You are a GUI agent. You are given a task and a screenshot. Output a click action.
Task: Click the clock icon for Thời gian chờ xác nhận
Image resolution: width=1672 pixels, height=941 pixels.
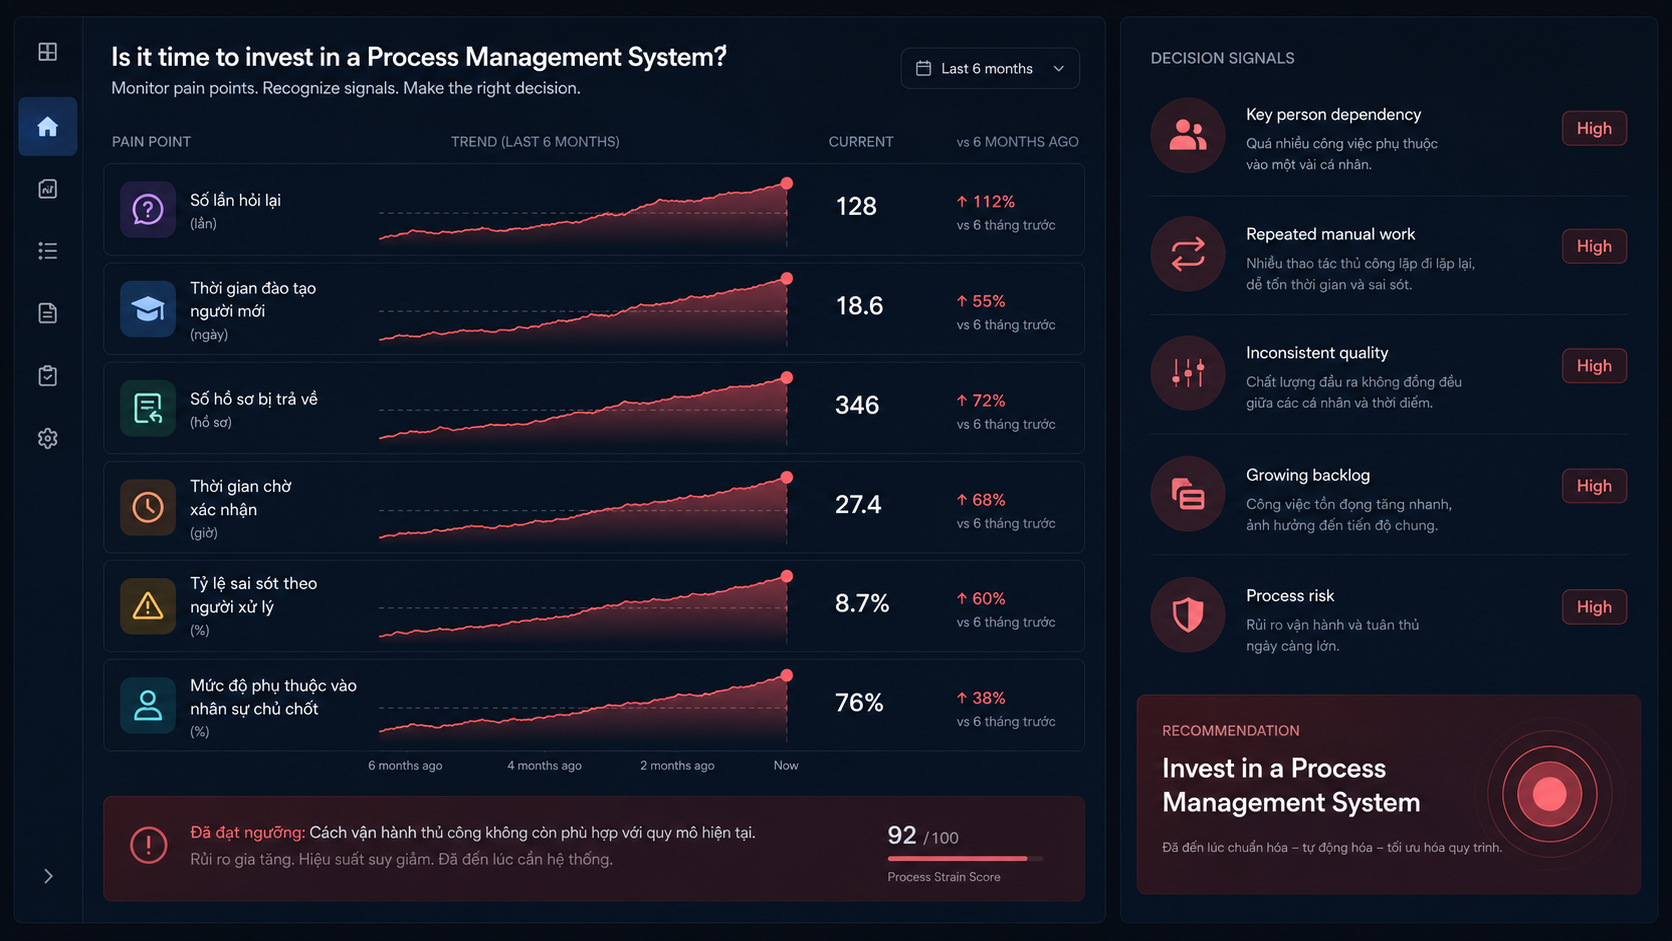point(148,507)
